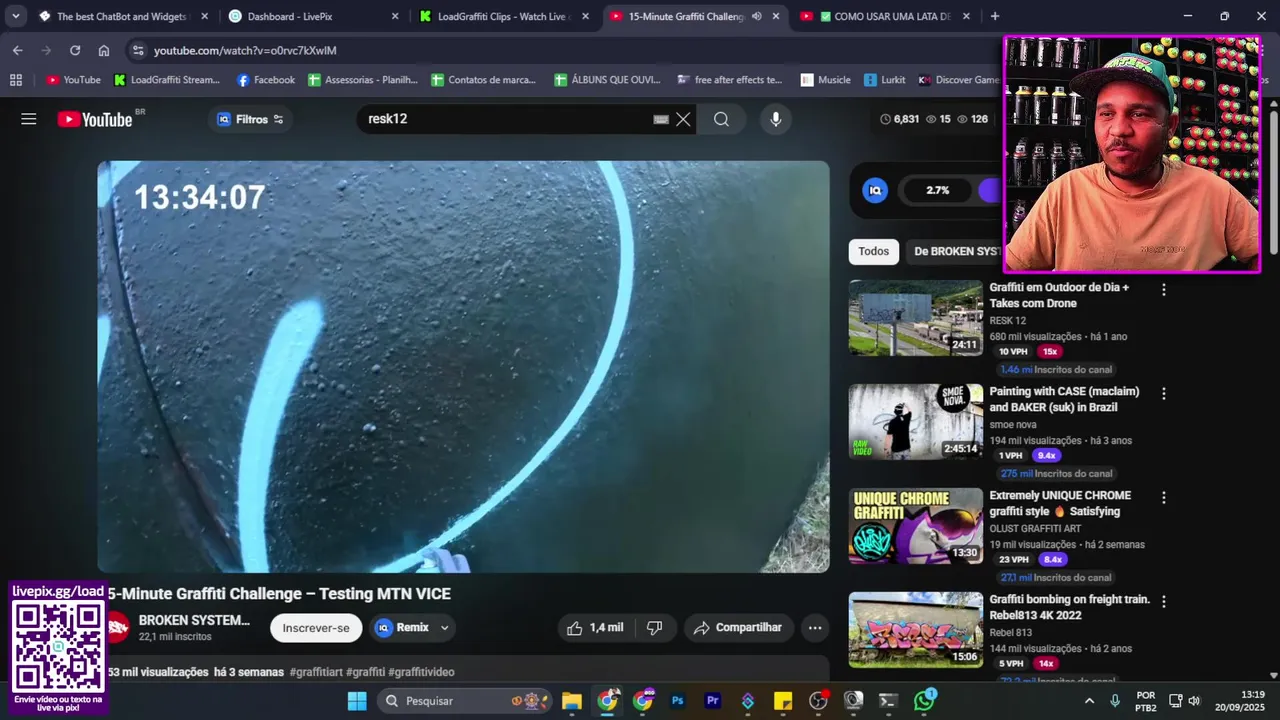Open the YouTube hamburger guide menu

[28, 119]
